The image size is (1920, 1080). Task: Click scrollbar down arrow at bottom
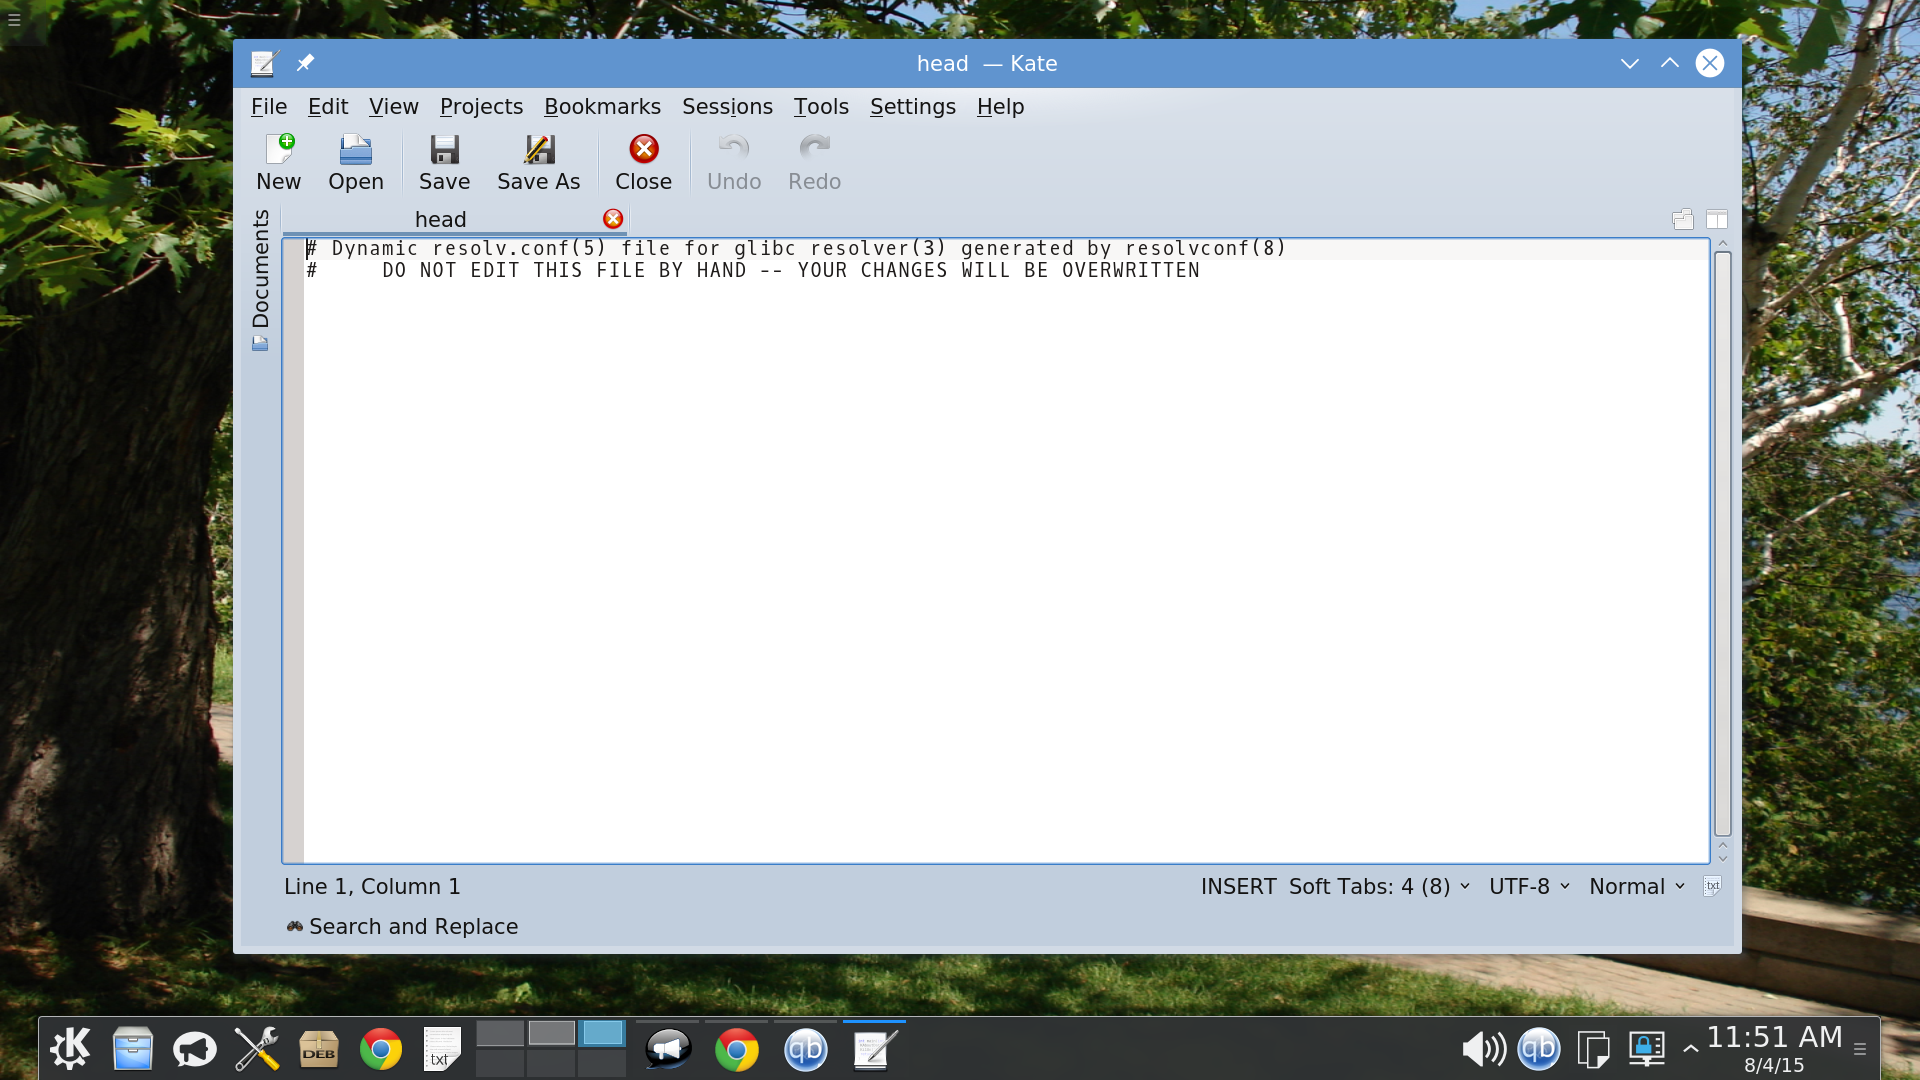click(1722, 858)
